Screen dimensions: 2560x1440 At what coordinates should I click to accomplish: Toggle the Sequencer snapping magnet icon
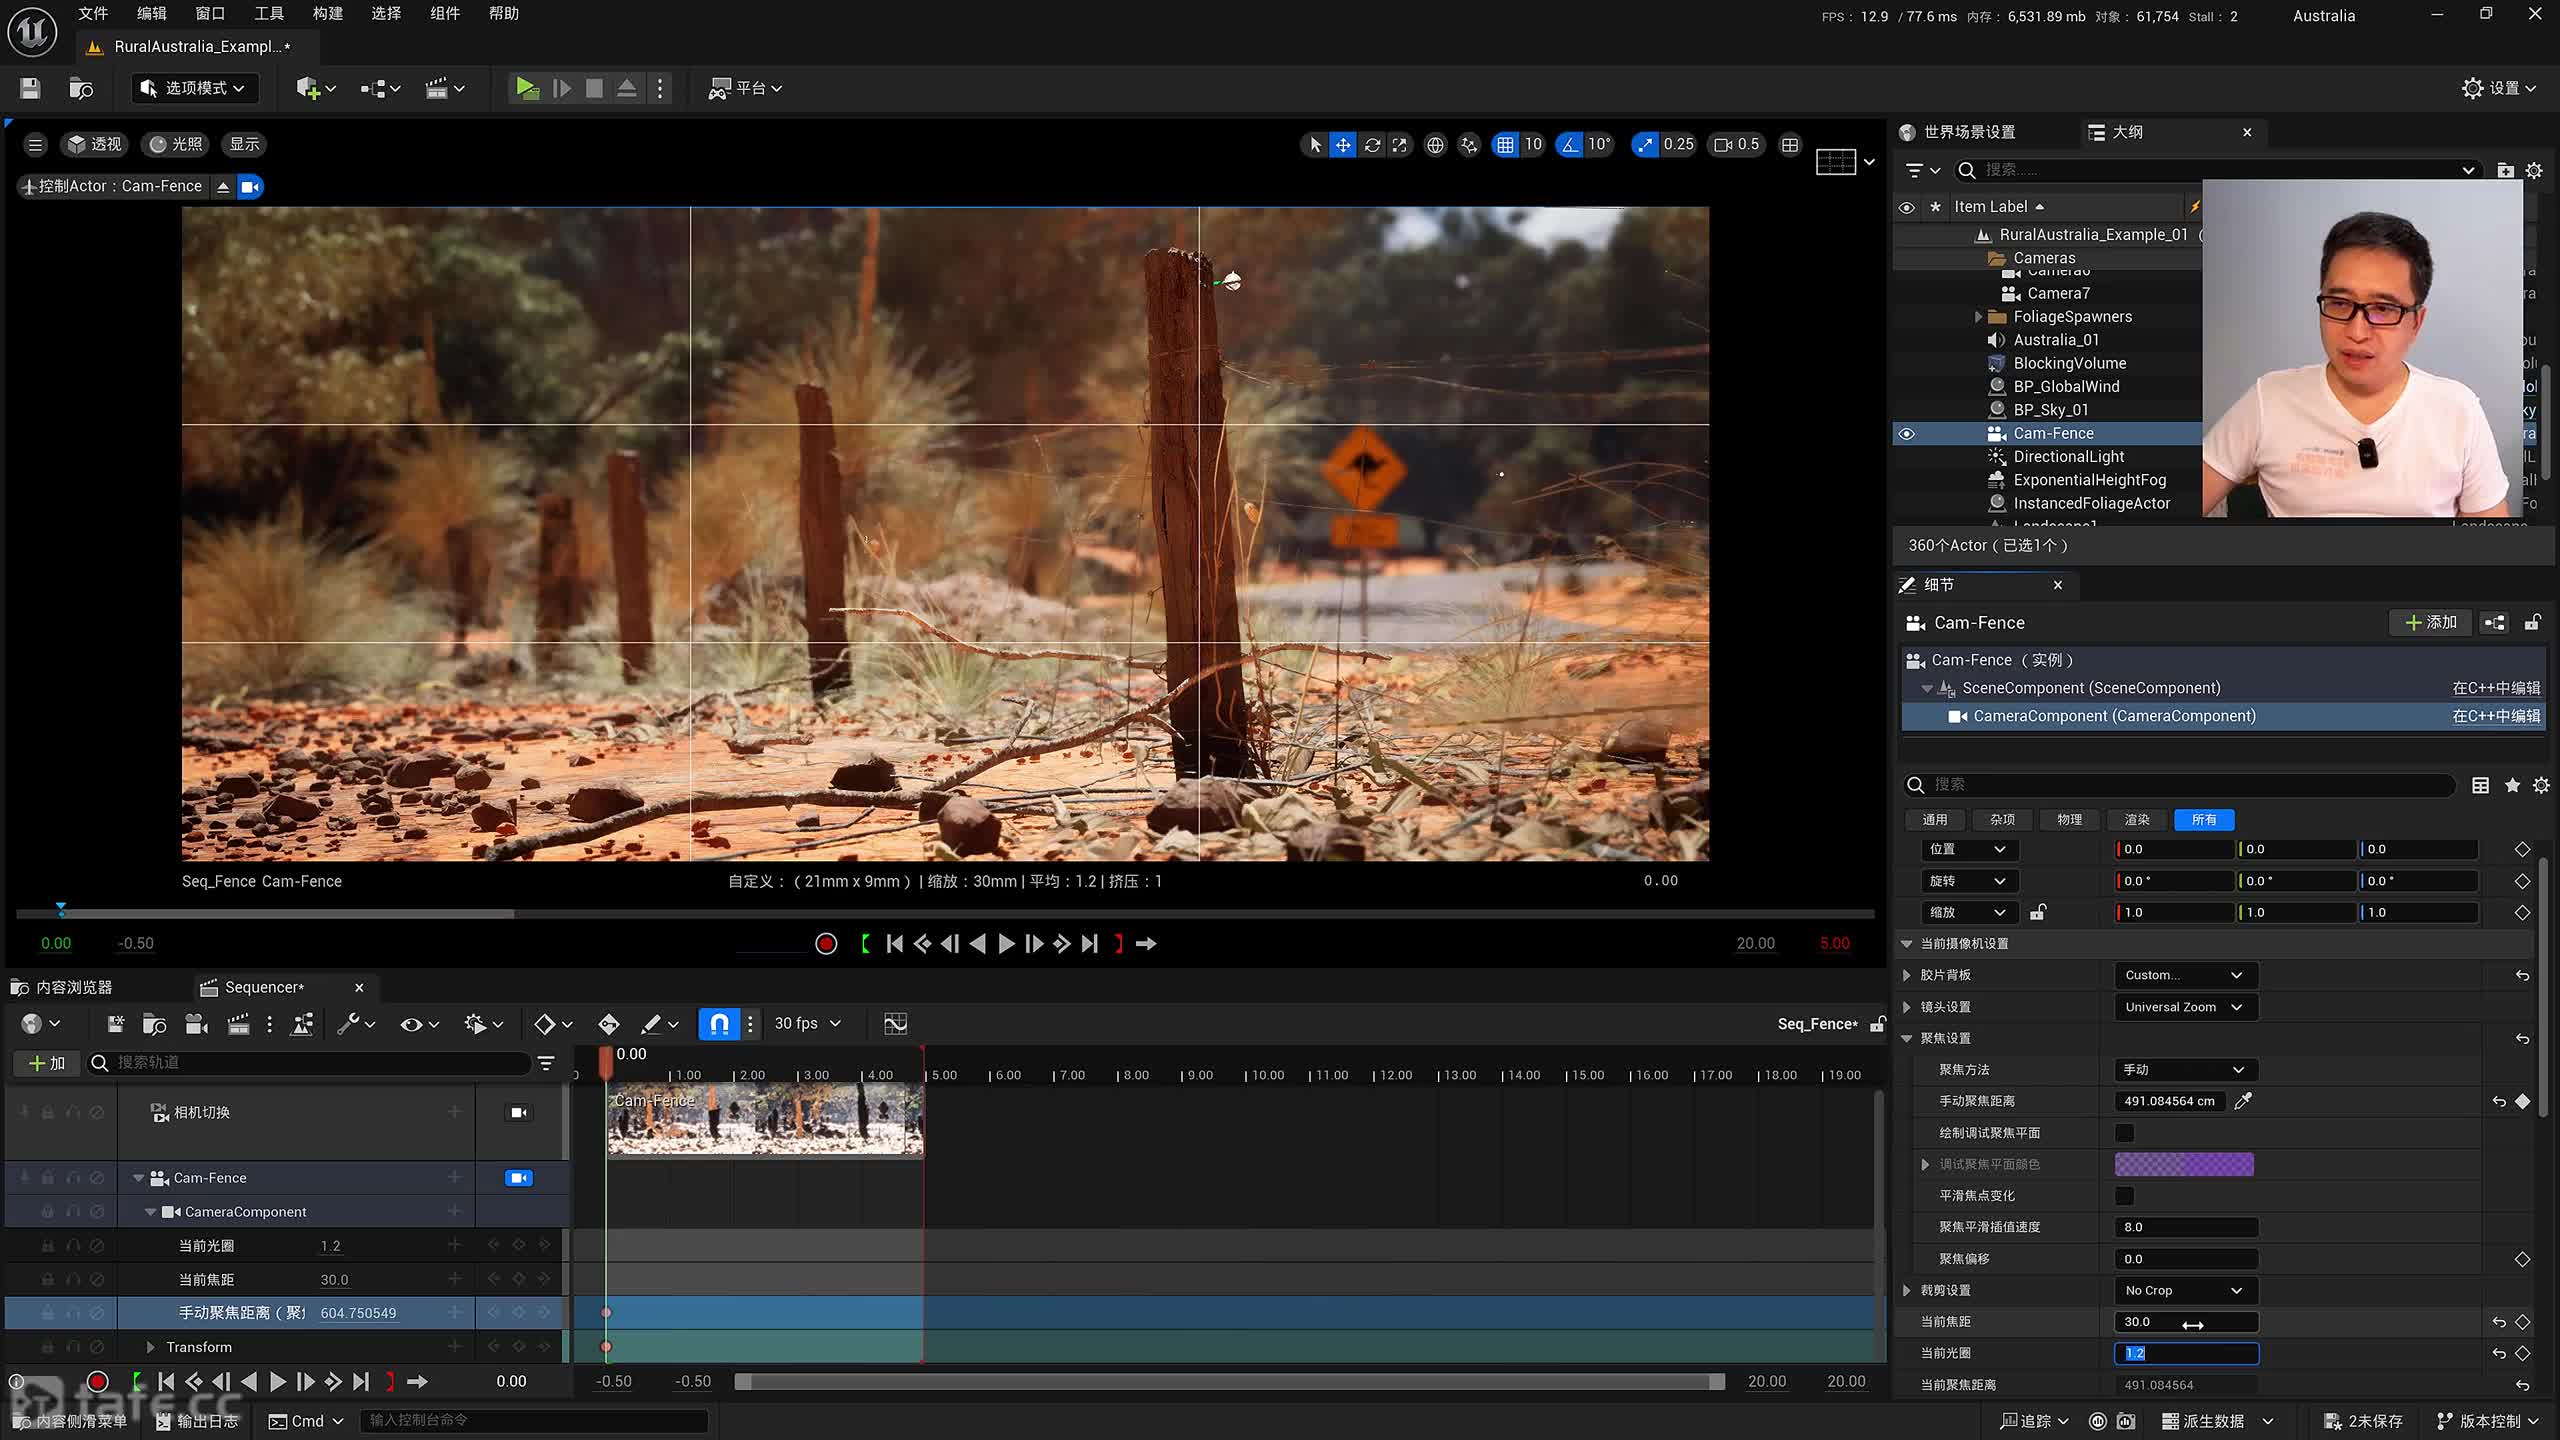click(719, 1023)
